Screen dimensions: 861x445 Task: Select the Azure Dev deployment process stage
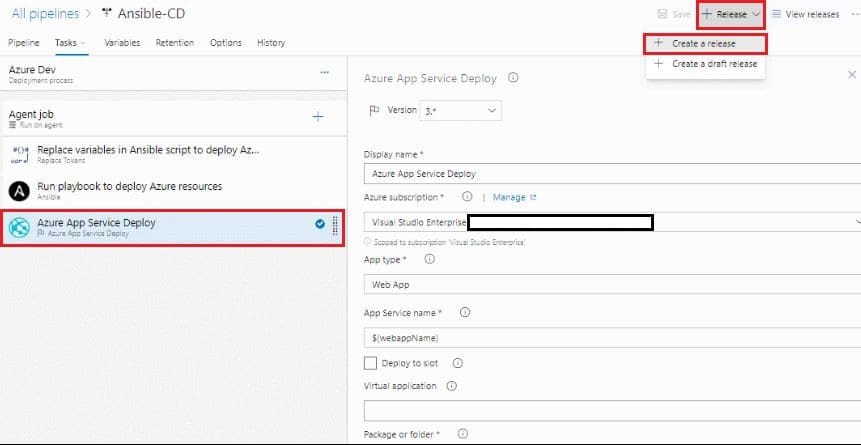[174, 74]
